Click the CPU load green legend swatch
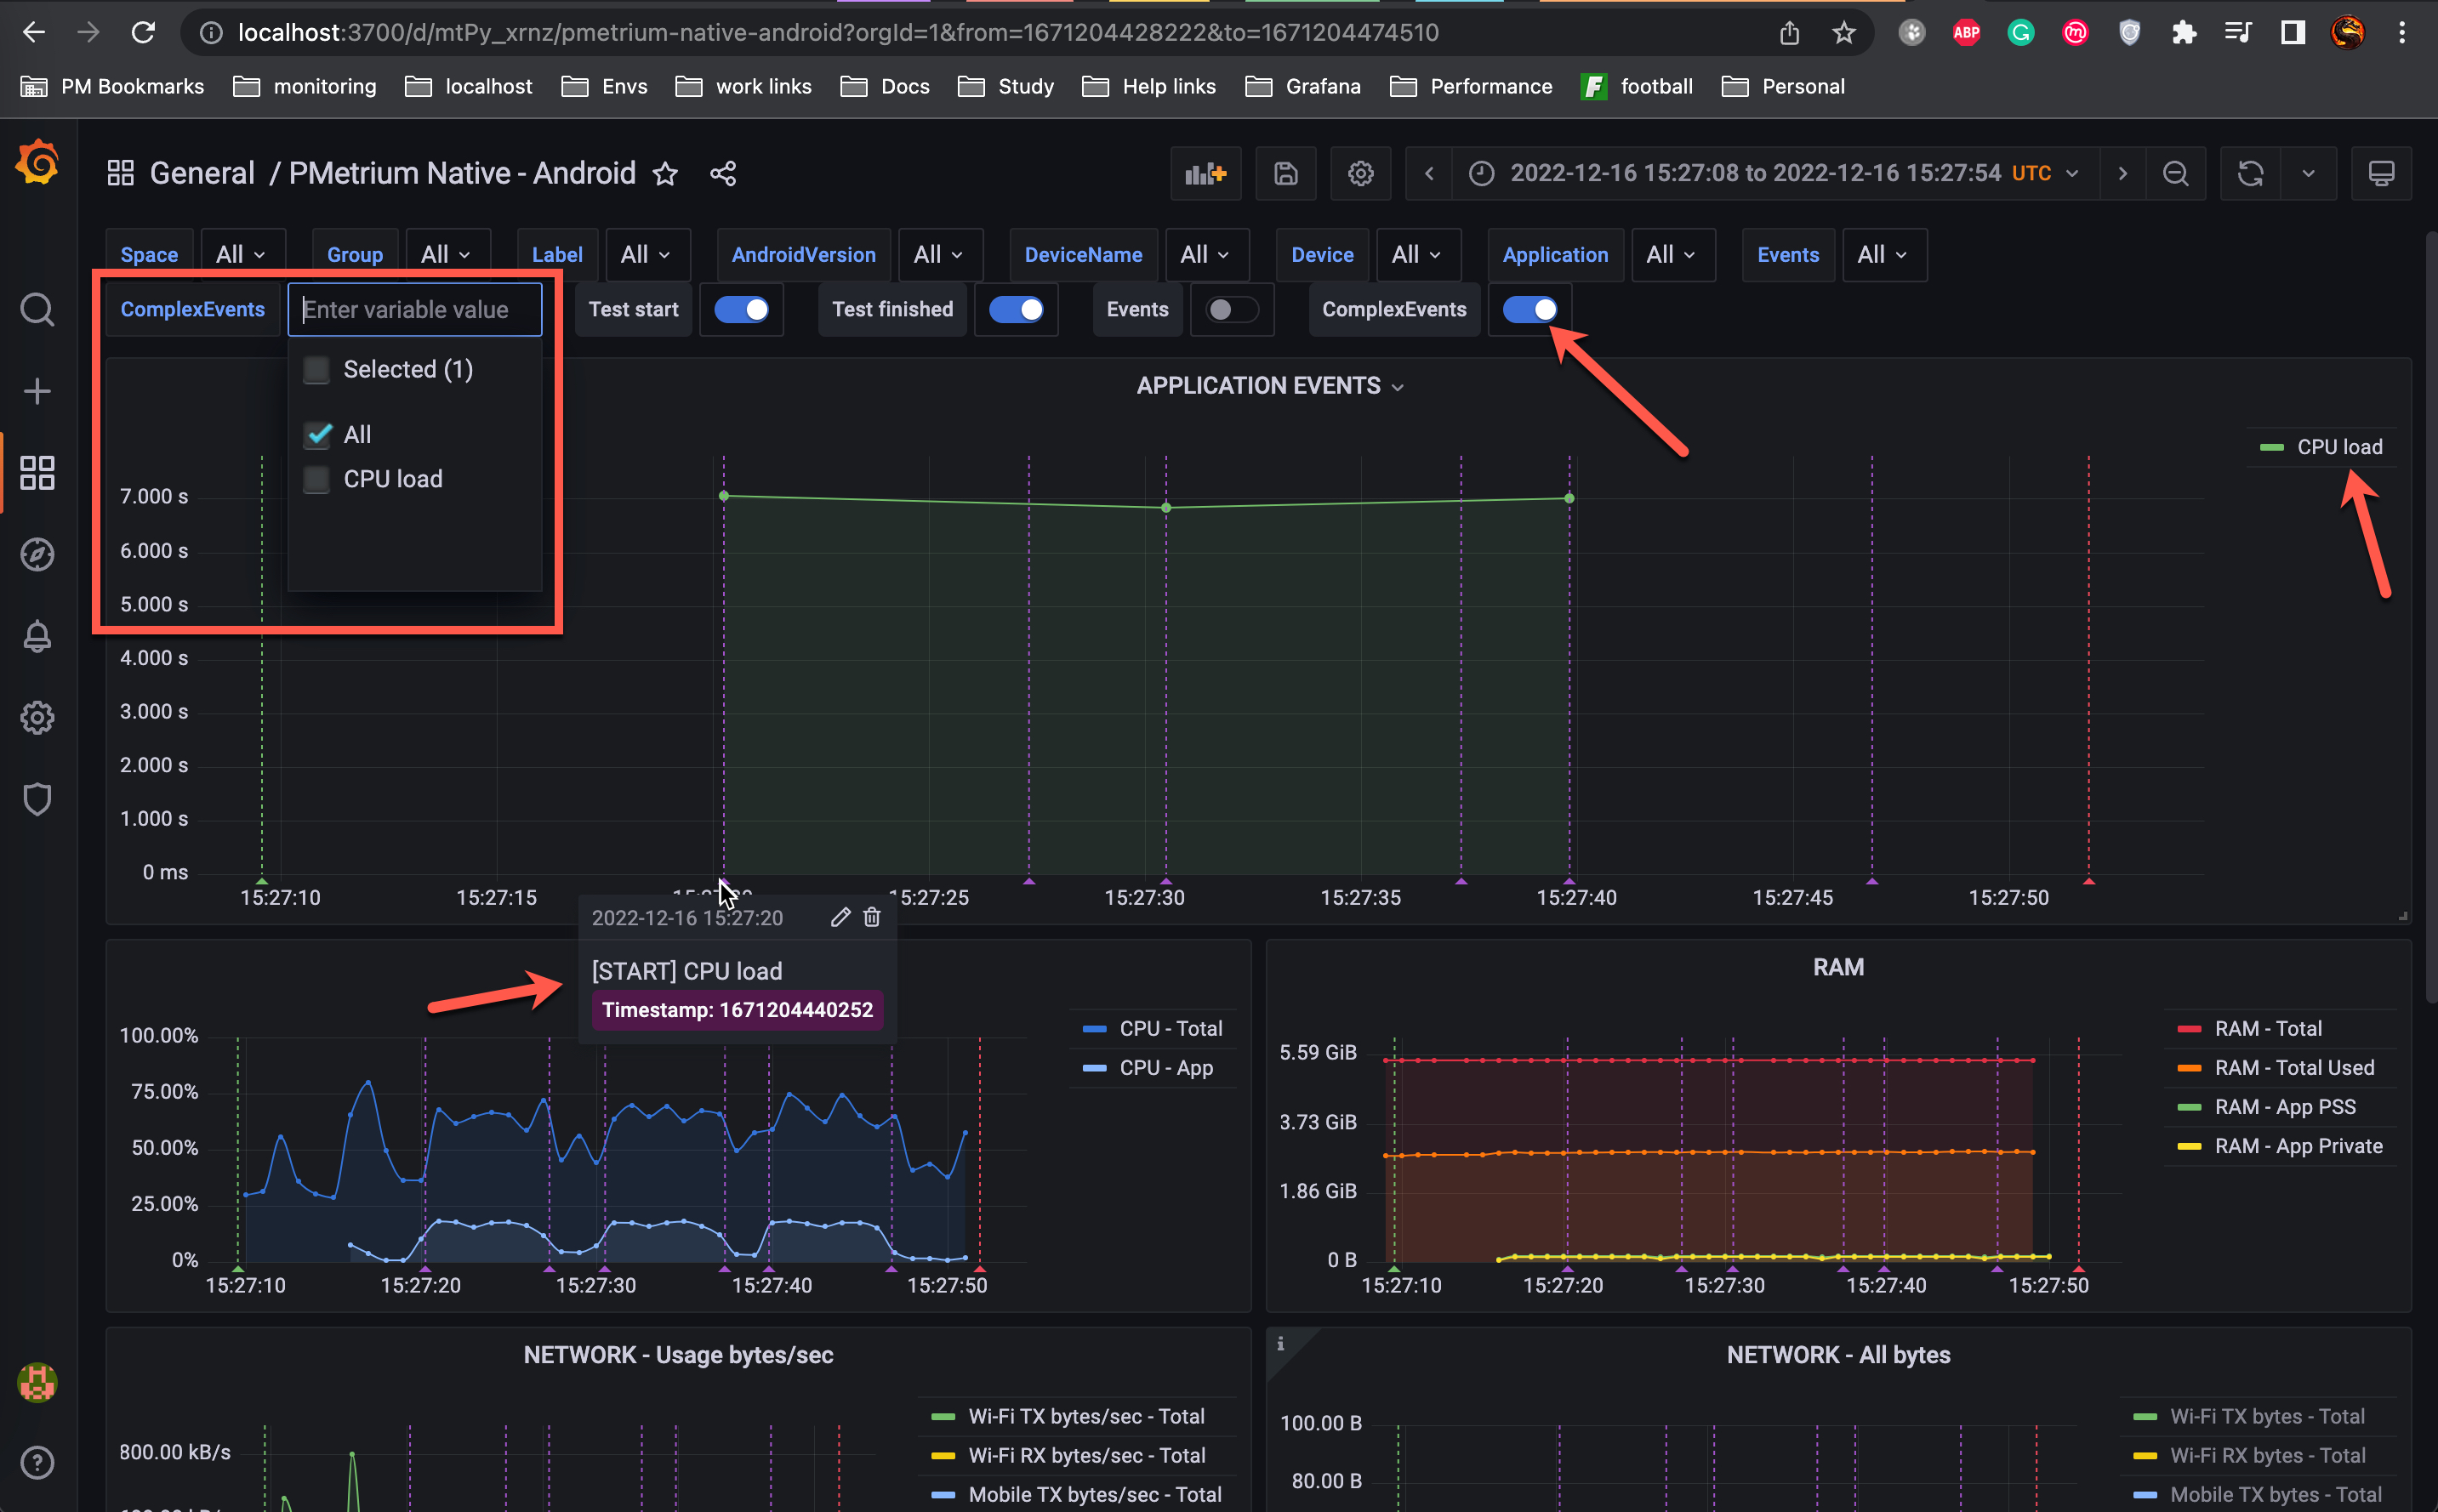The height and width of the screenshot is (1512, 2438). [2271, 447]
